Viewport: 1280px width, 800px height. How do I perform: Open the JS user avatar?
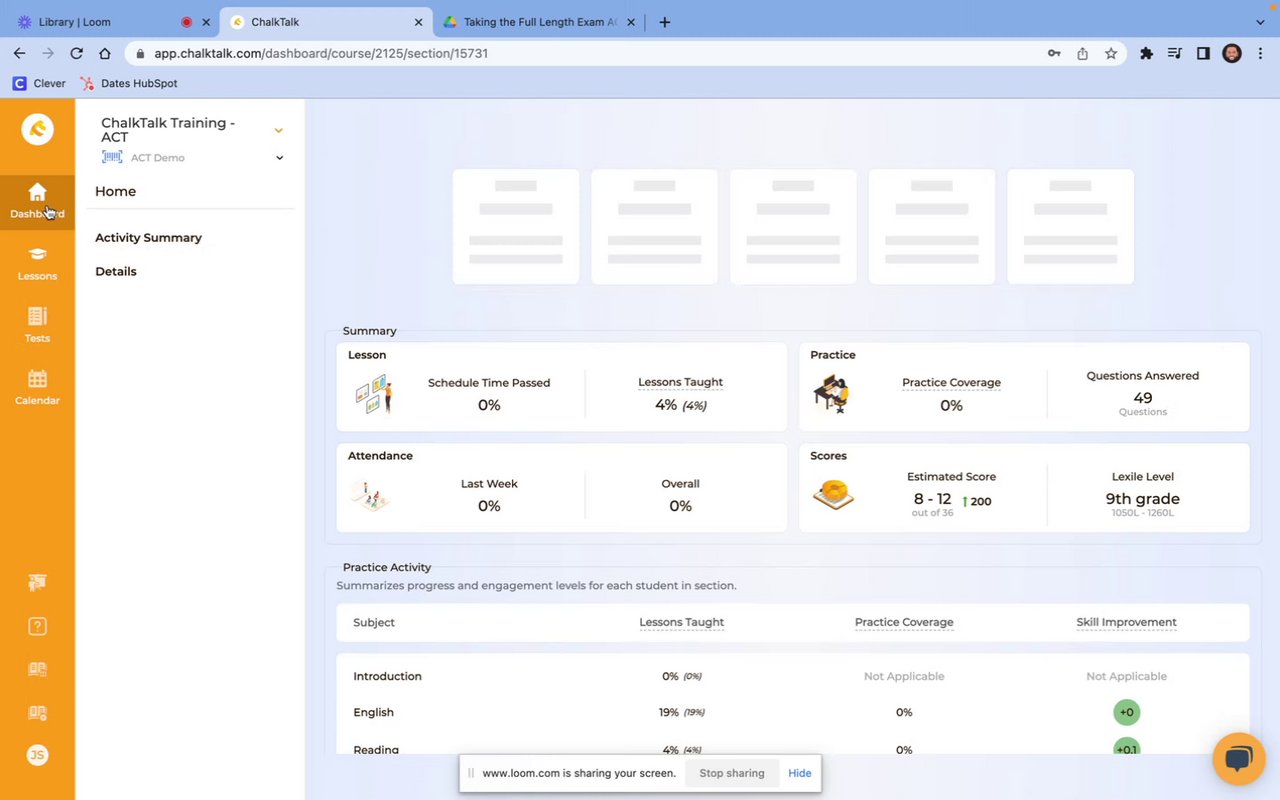tap(37, 755)
